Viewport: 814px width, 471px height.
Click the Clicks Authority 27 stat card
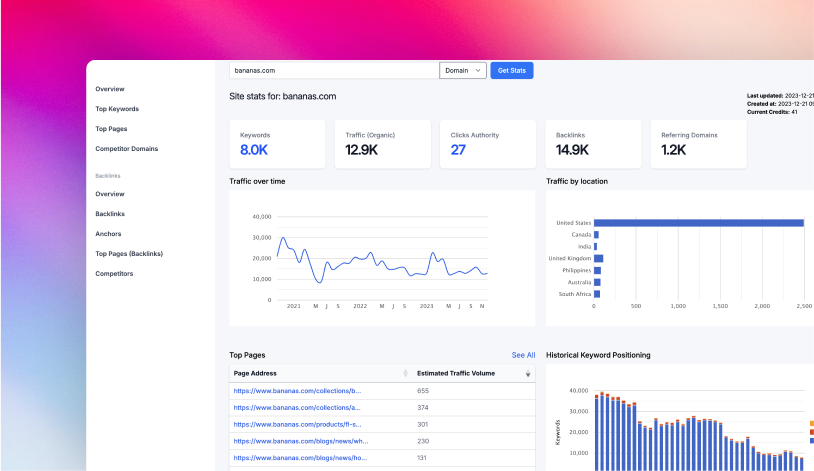click(x=488, y=144)
